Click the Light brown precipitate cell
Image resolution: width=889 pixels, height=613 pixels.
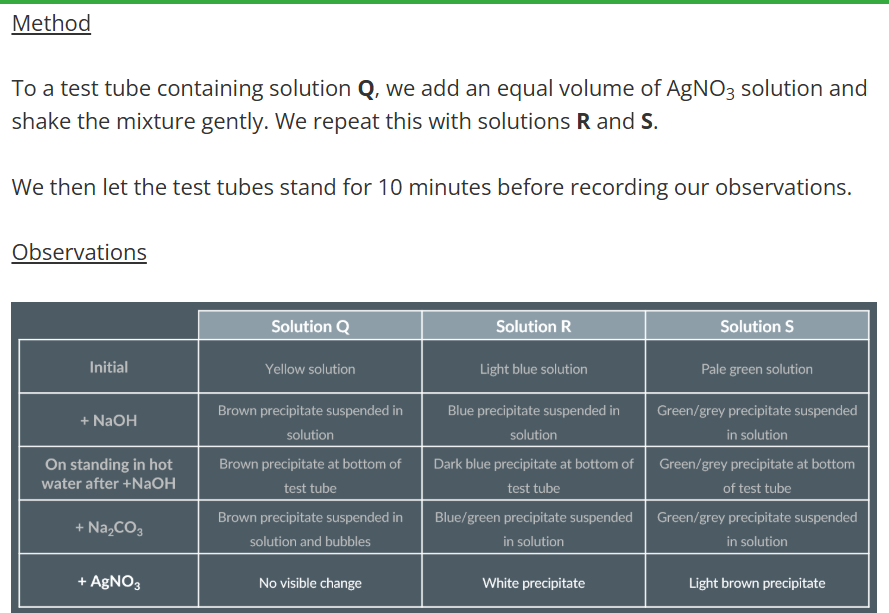[x=757, y=582]
